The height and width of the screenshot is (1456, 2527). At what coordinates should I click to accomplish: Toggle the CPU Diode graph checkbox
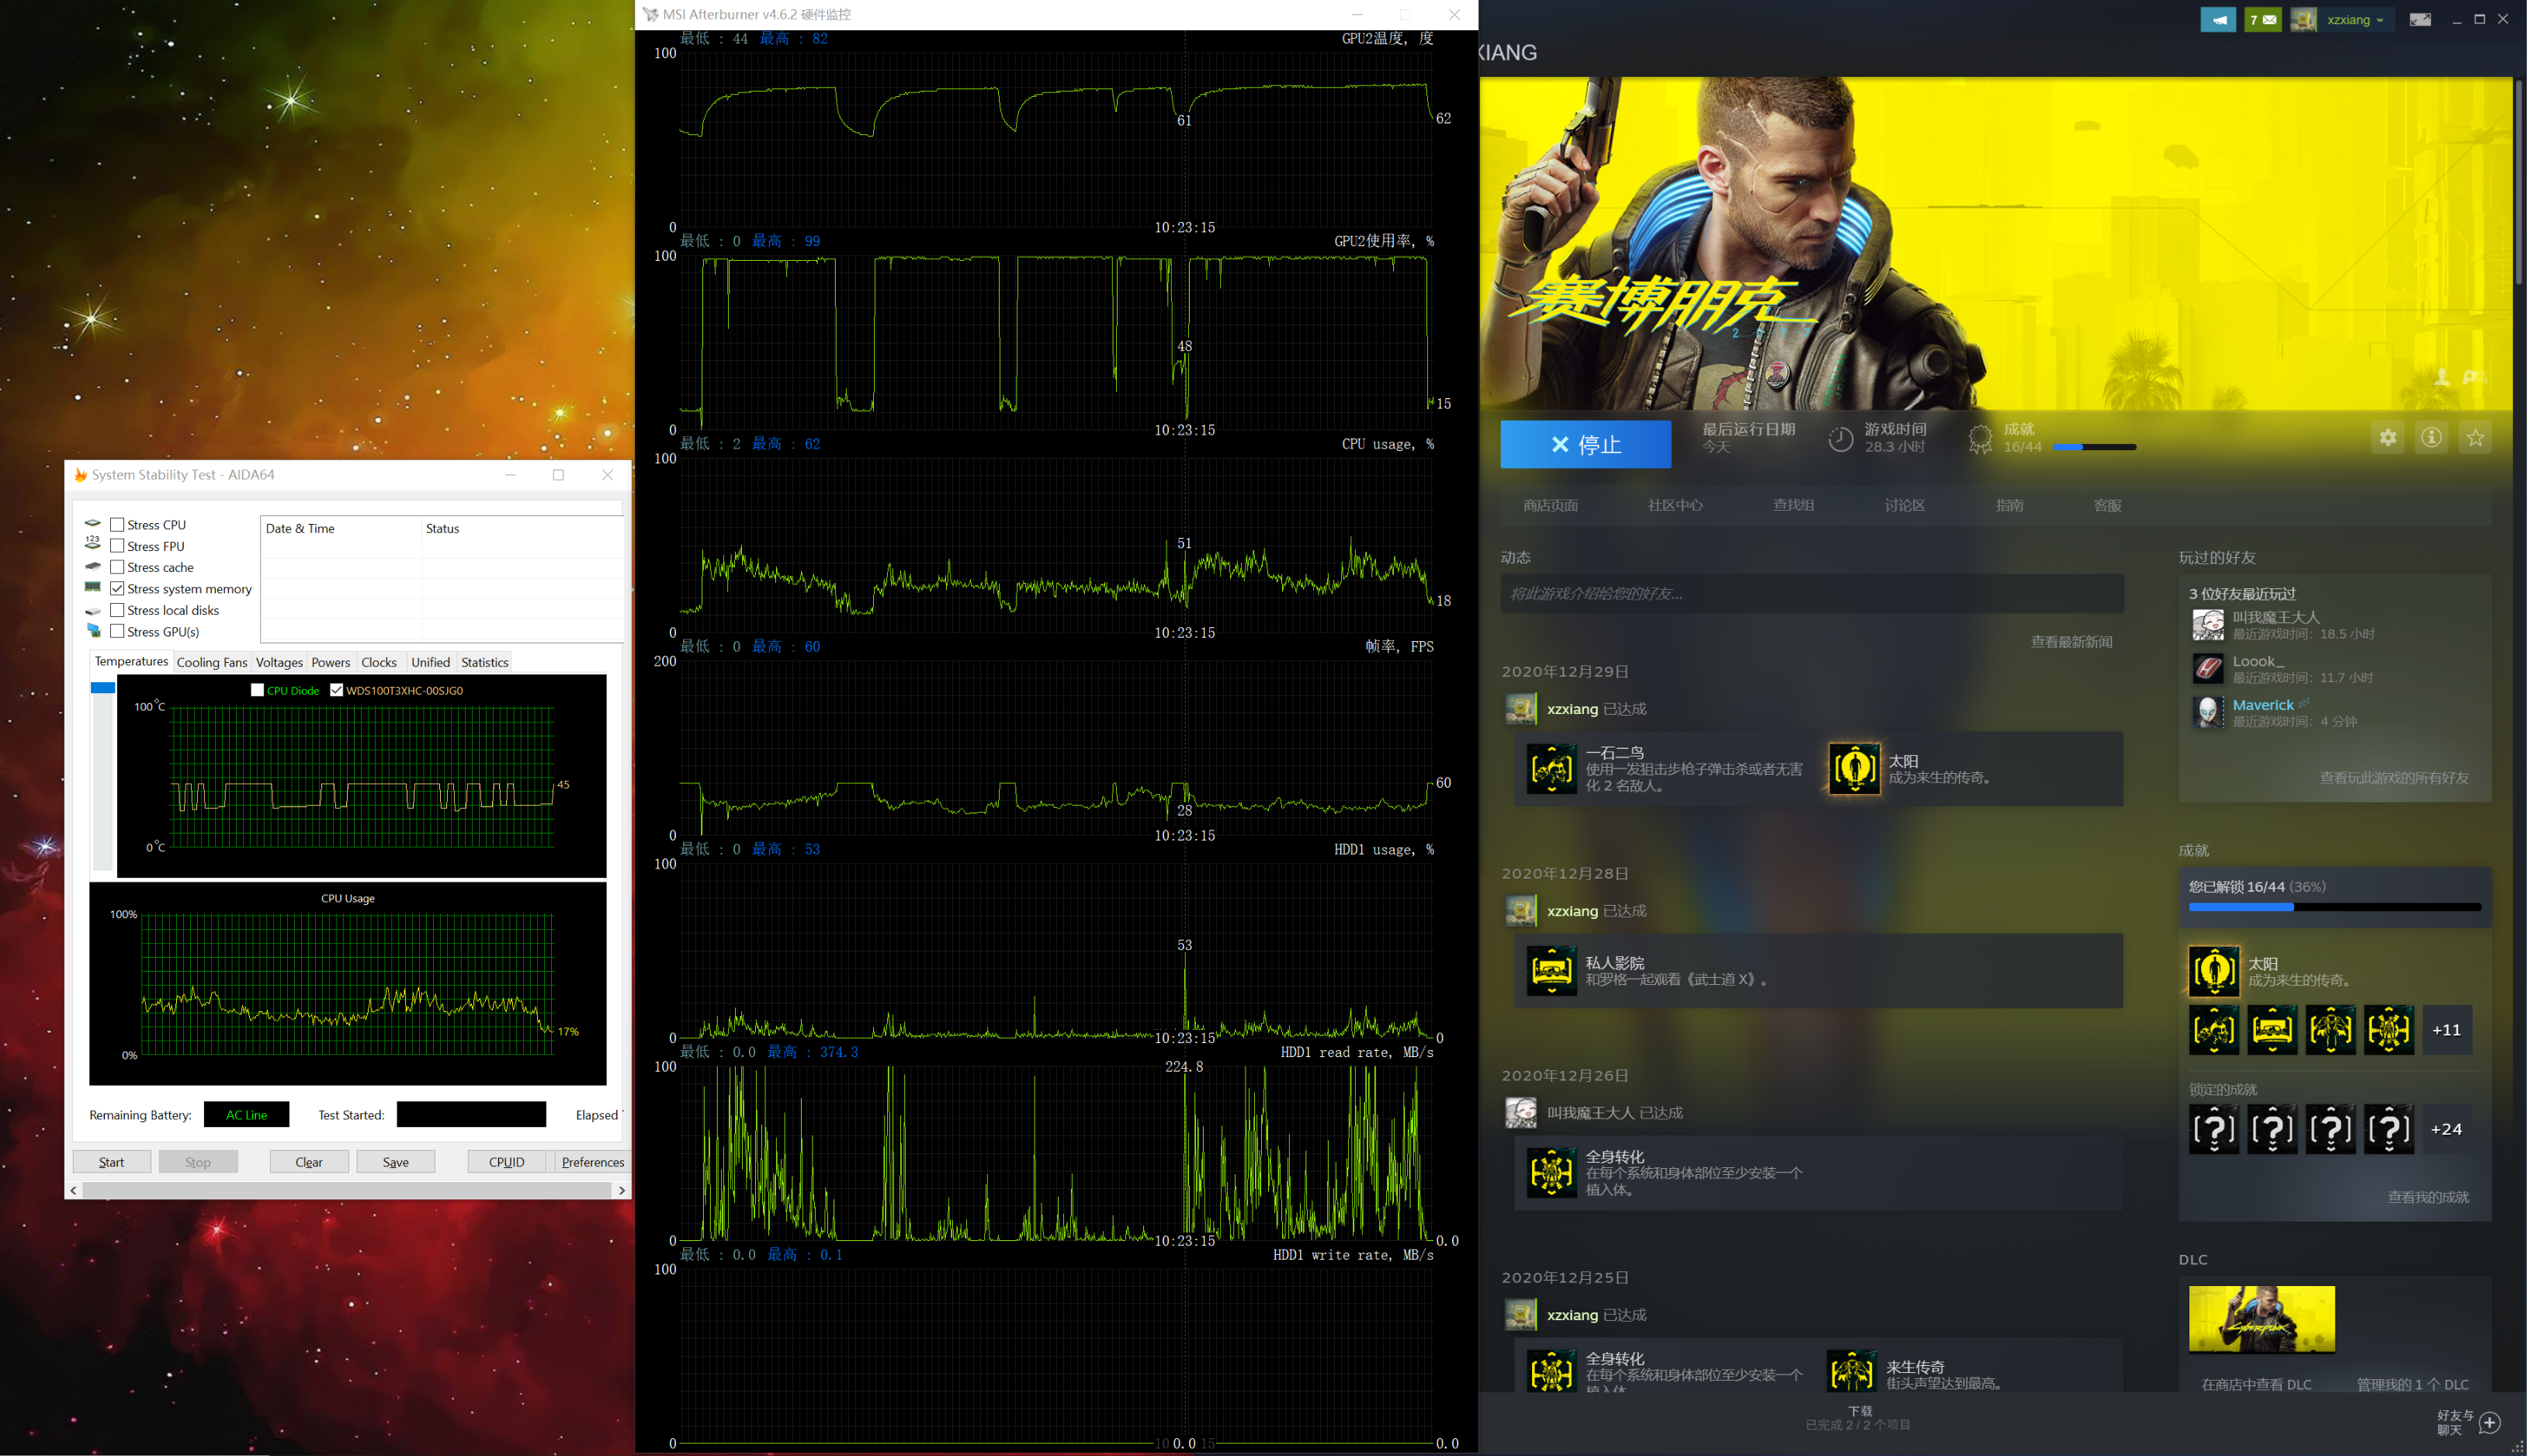tap(258, 690)
